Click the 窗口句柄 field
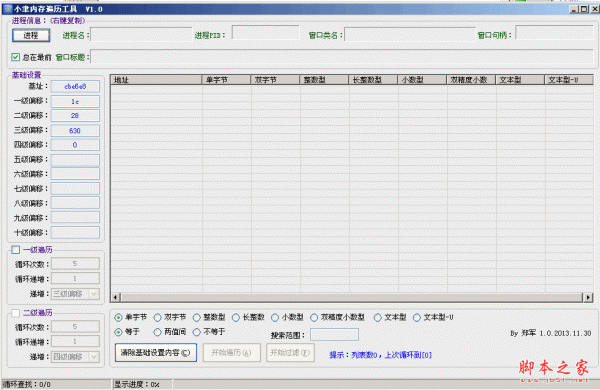This screenshot has width=600, height=390. (x=554, y=33)
